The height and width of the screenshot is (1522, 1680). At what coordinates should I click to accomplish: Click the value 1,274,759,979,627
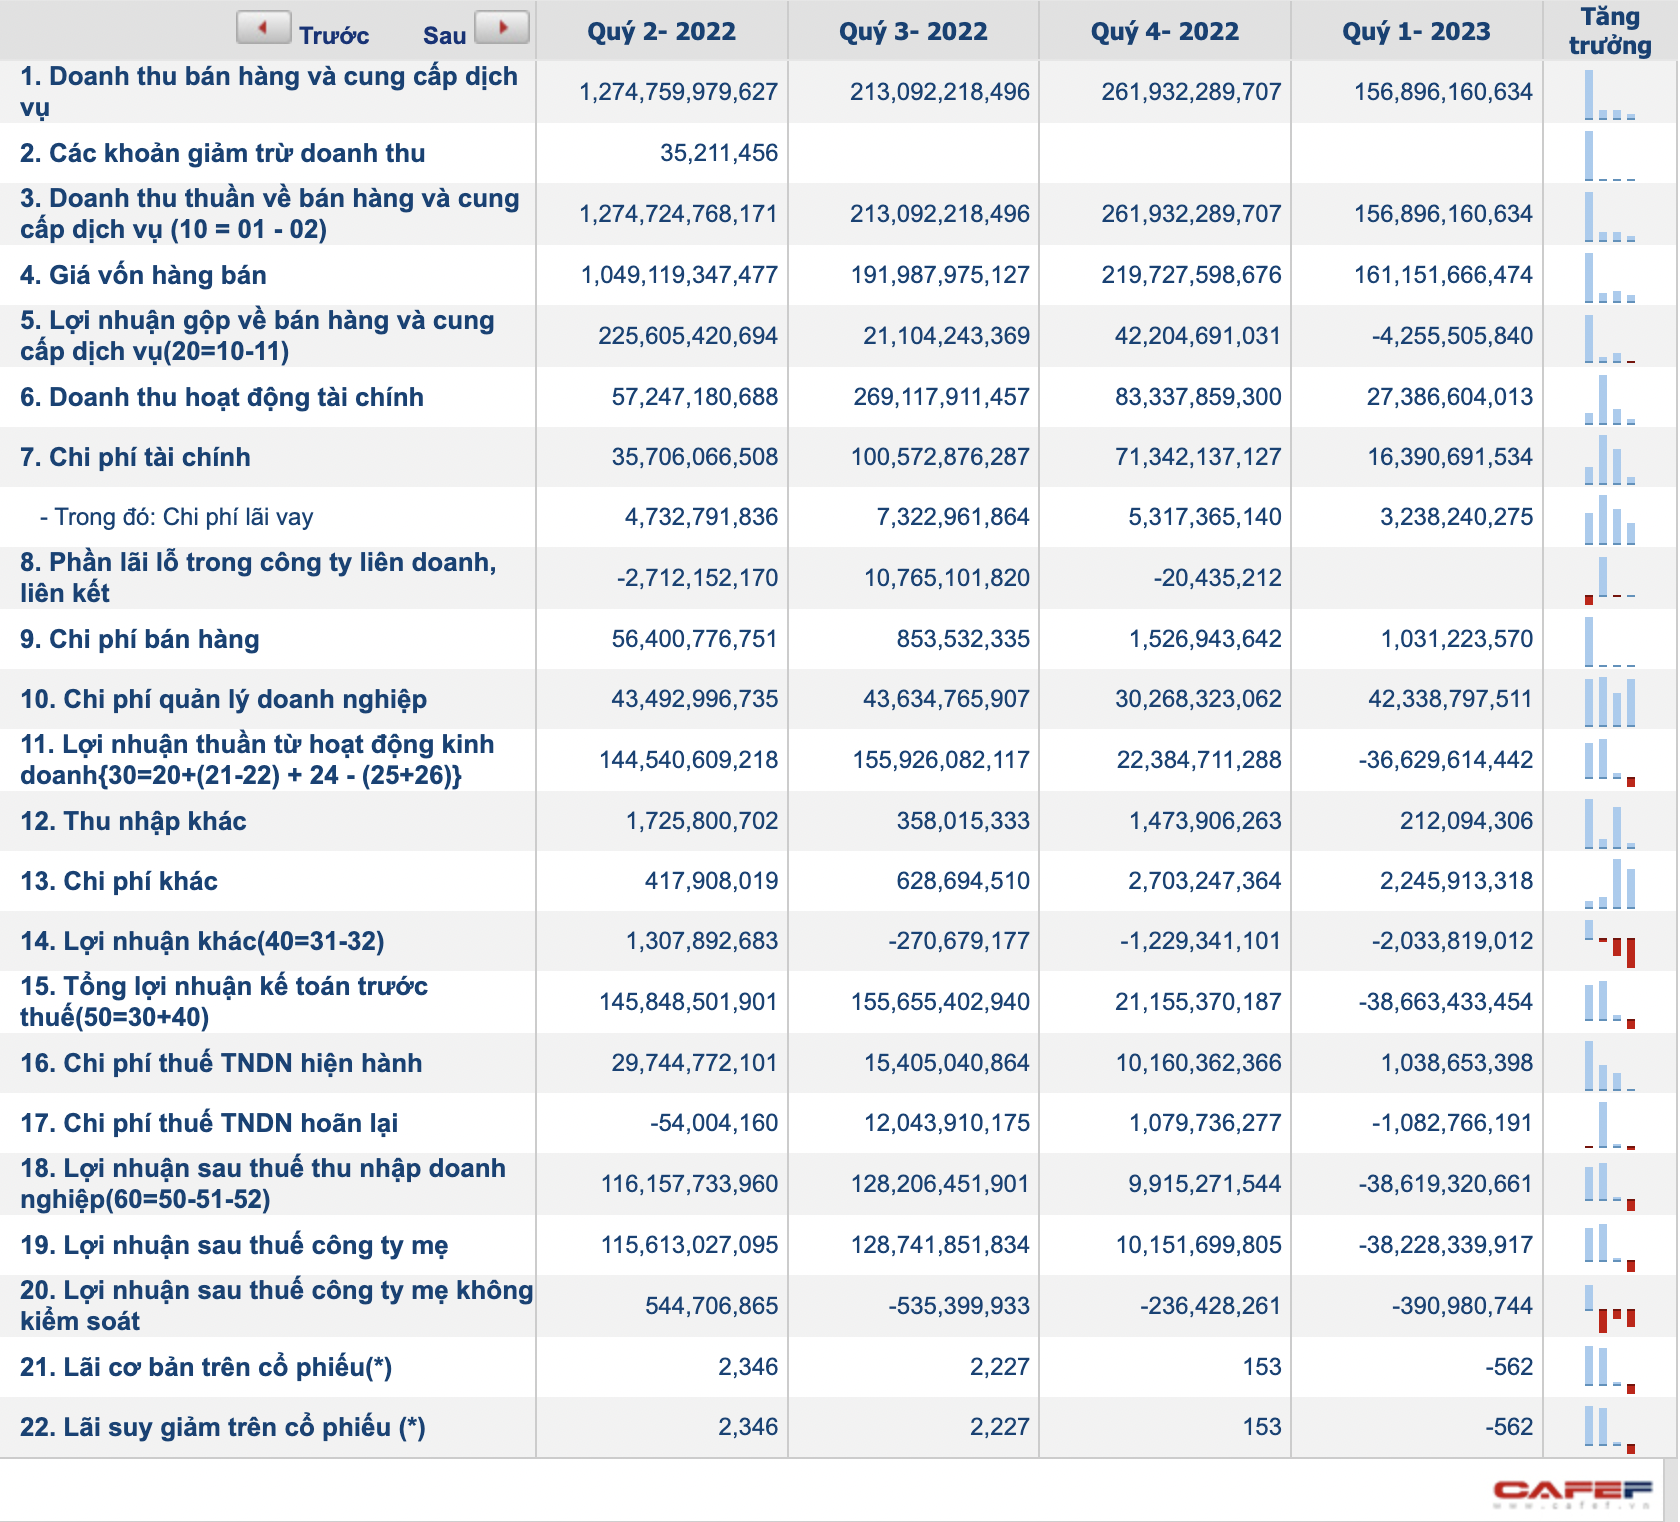[678, 92]
